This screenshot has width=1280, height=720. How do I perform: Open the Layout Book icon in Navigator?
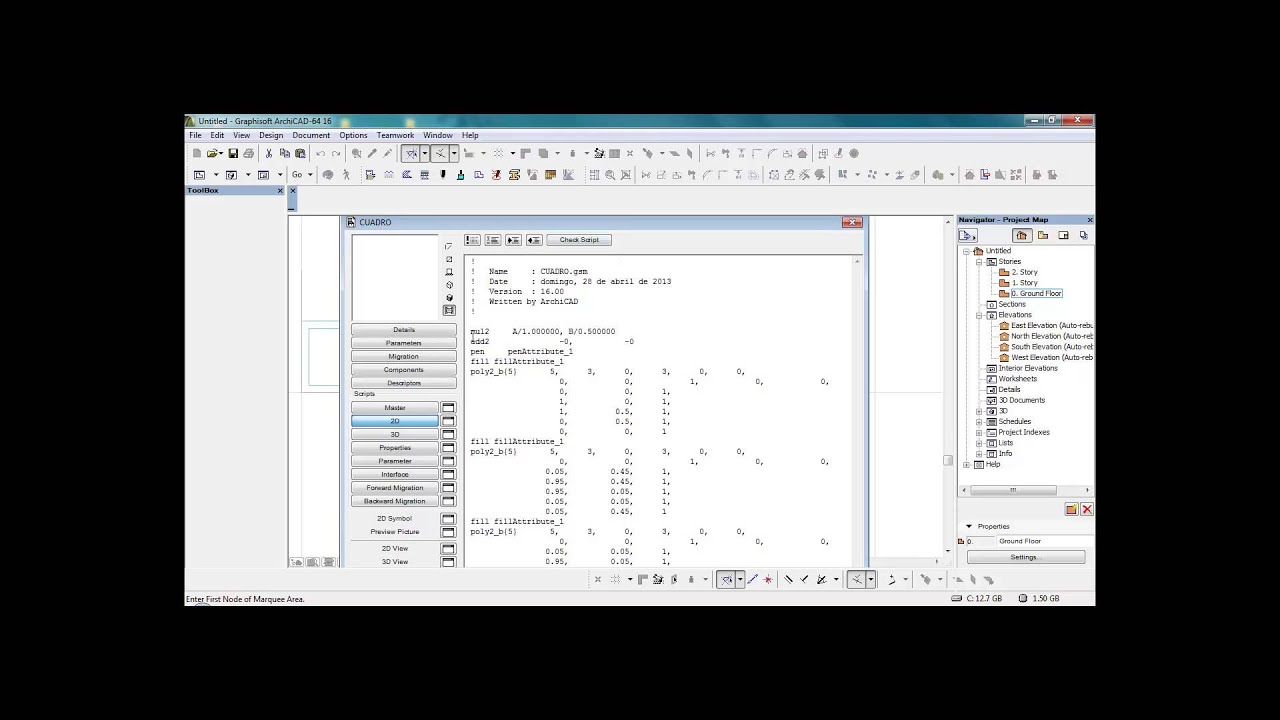click(x=1063, y=235)
